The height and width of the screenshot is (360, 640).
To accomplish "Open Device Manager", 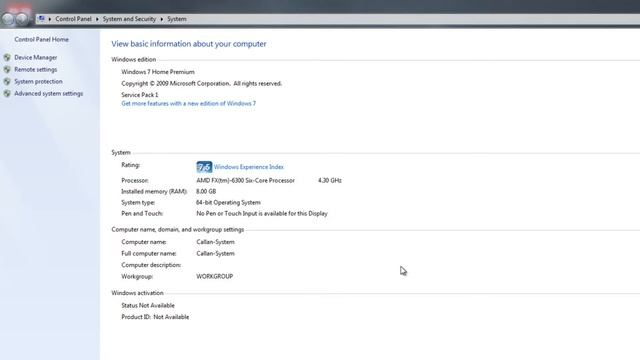I will click(x=36, y=58).
